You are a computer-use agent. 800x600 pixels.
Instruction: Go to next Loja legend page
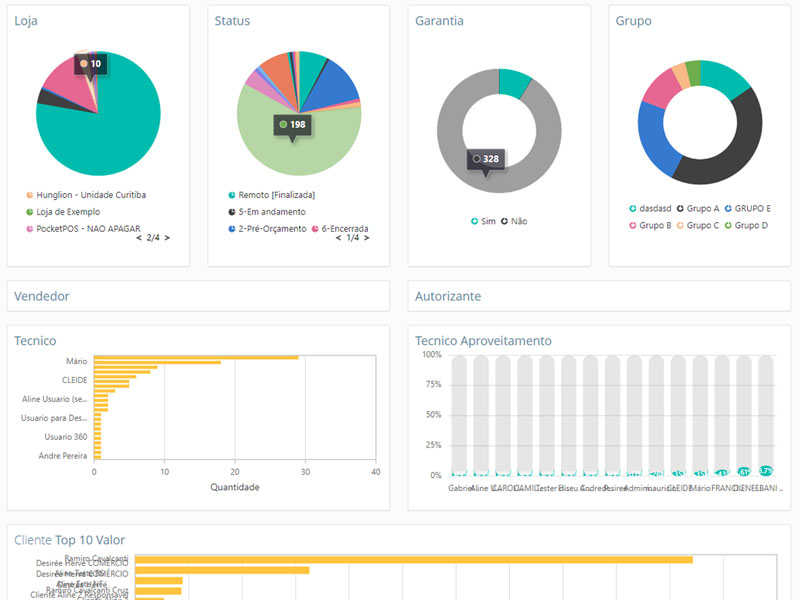point(167,238)
